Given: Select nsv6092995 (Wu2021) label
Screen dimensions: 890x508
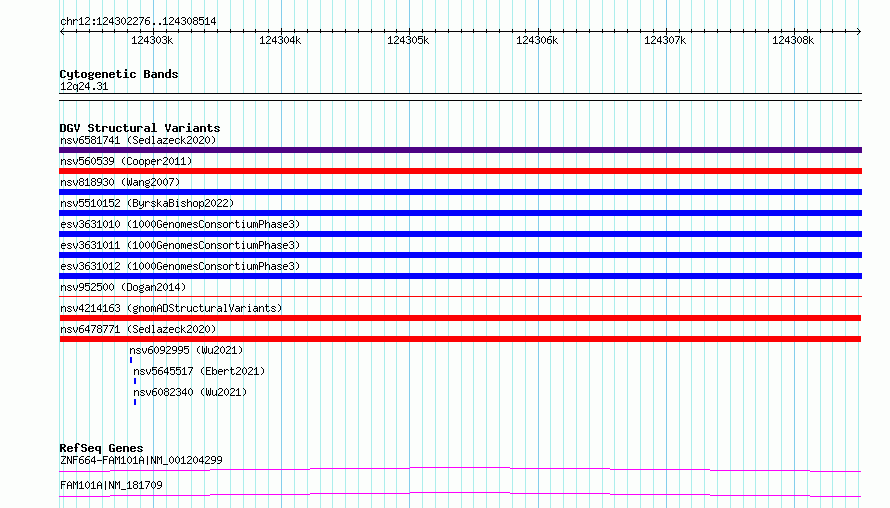Looking at the screenshot, I should click(186, 350).
